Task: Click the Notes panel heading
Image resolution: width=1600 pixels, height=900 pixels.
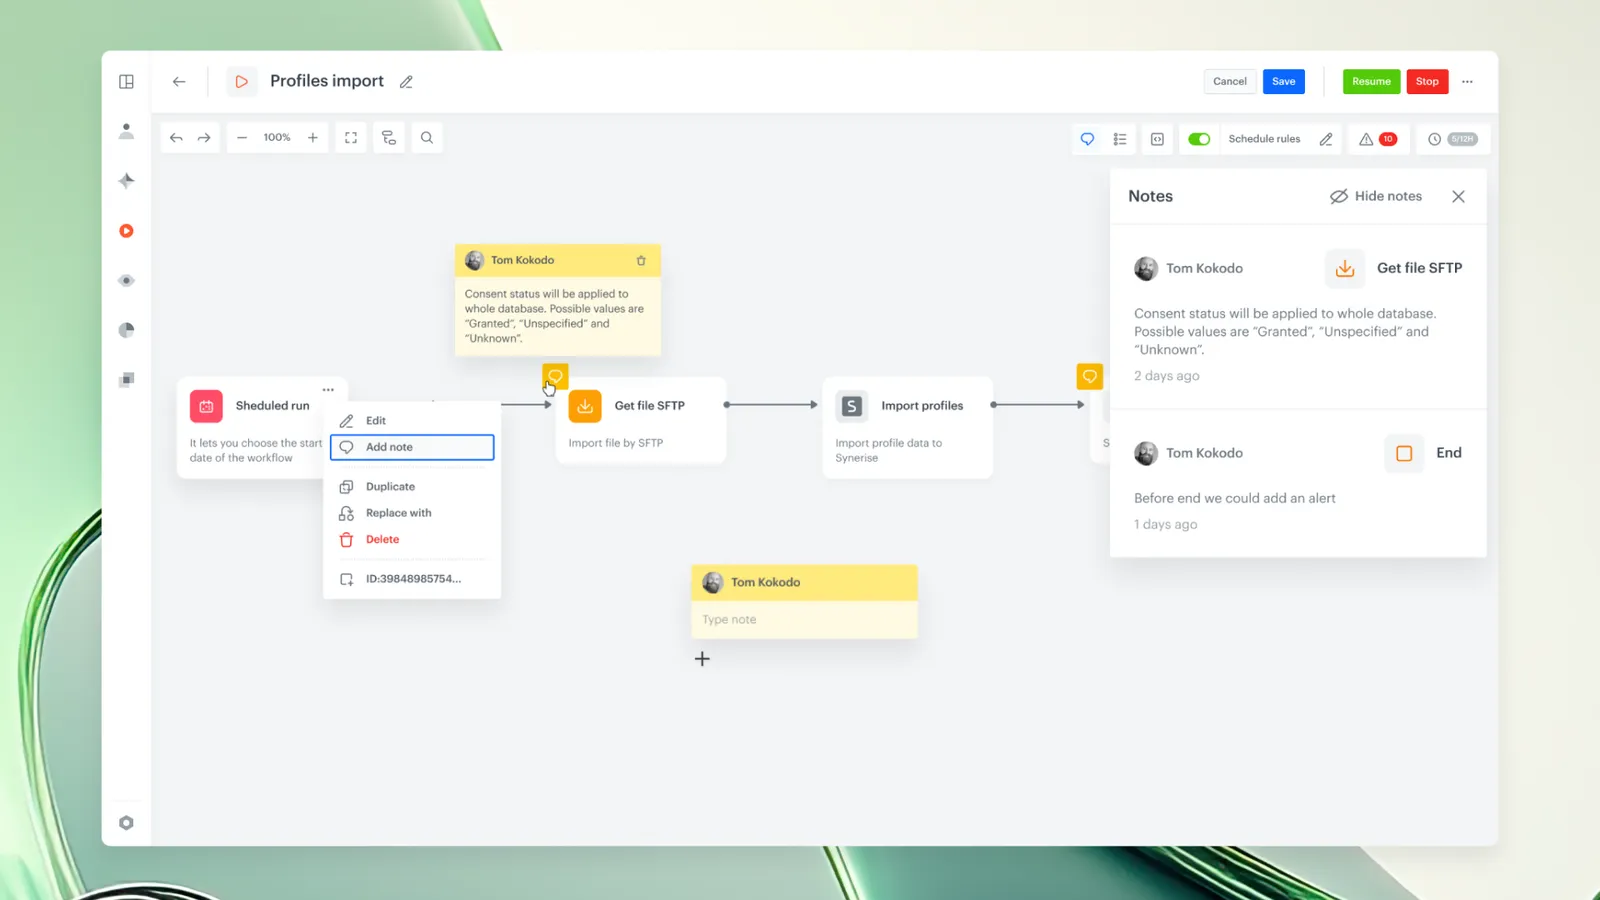Action: [x=1150, y=196]
